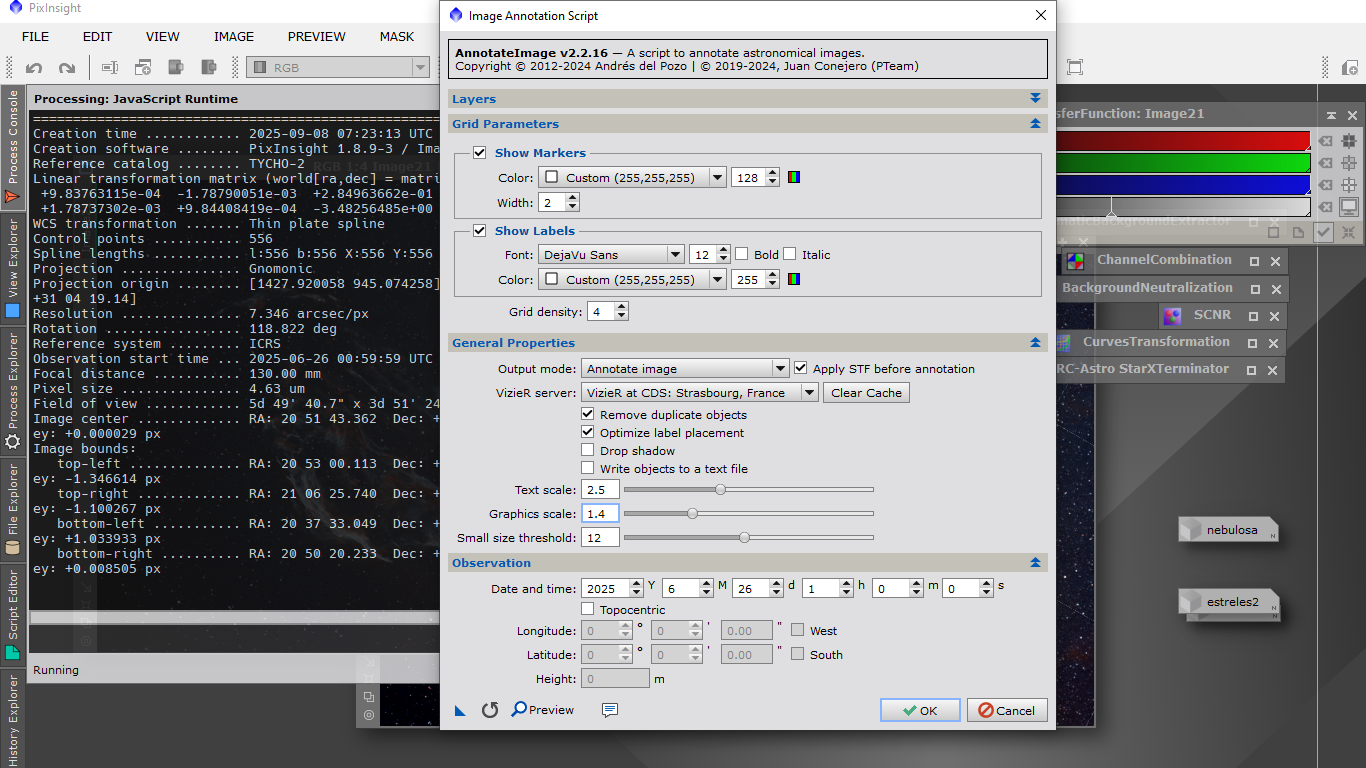The height and width of the screenshot is (768, 1366).
Task: Expand the Layers section
Action: (x=1035, y=99)
